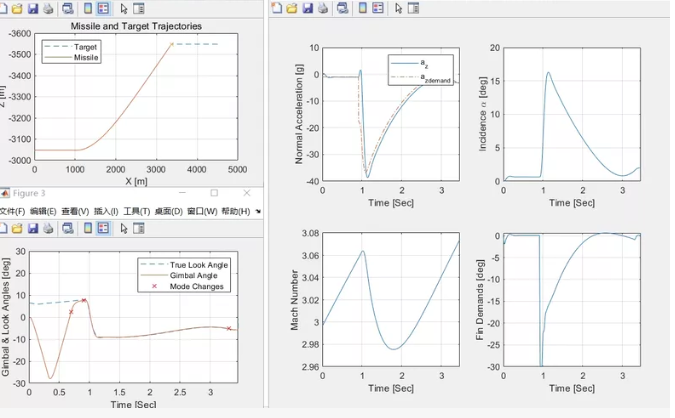This screenshot has height=418, width=675.
Task: Print the Missile and Target Trajectories figure
Action: [48, 9]
